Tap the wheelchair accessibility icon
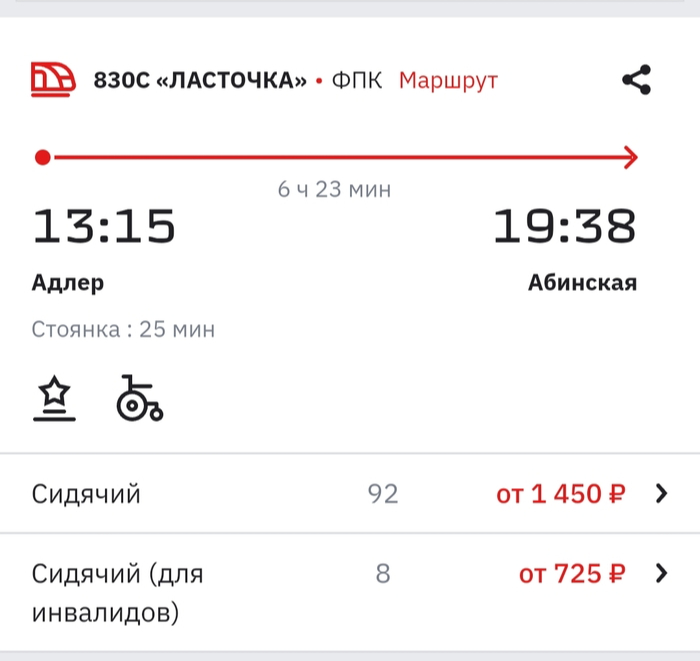 (140, 398)
